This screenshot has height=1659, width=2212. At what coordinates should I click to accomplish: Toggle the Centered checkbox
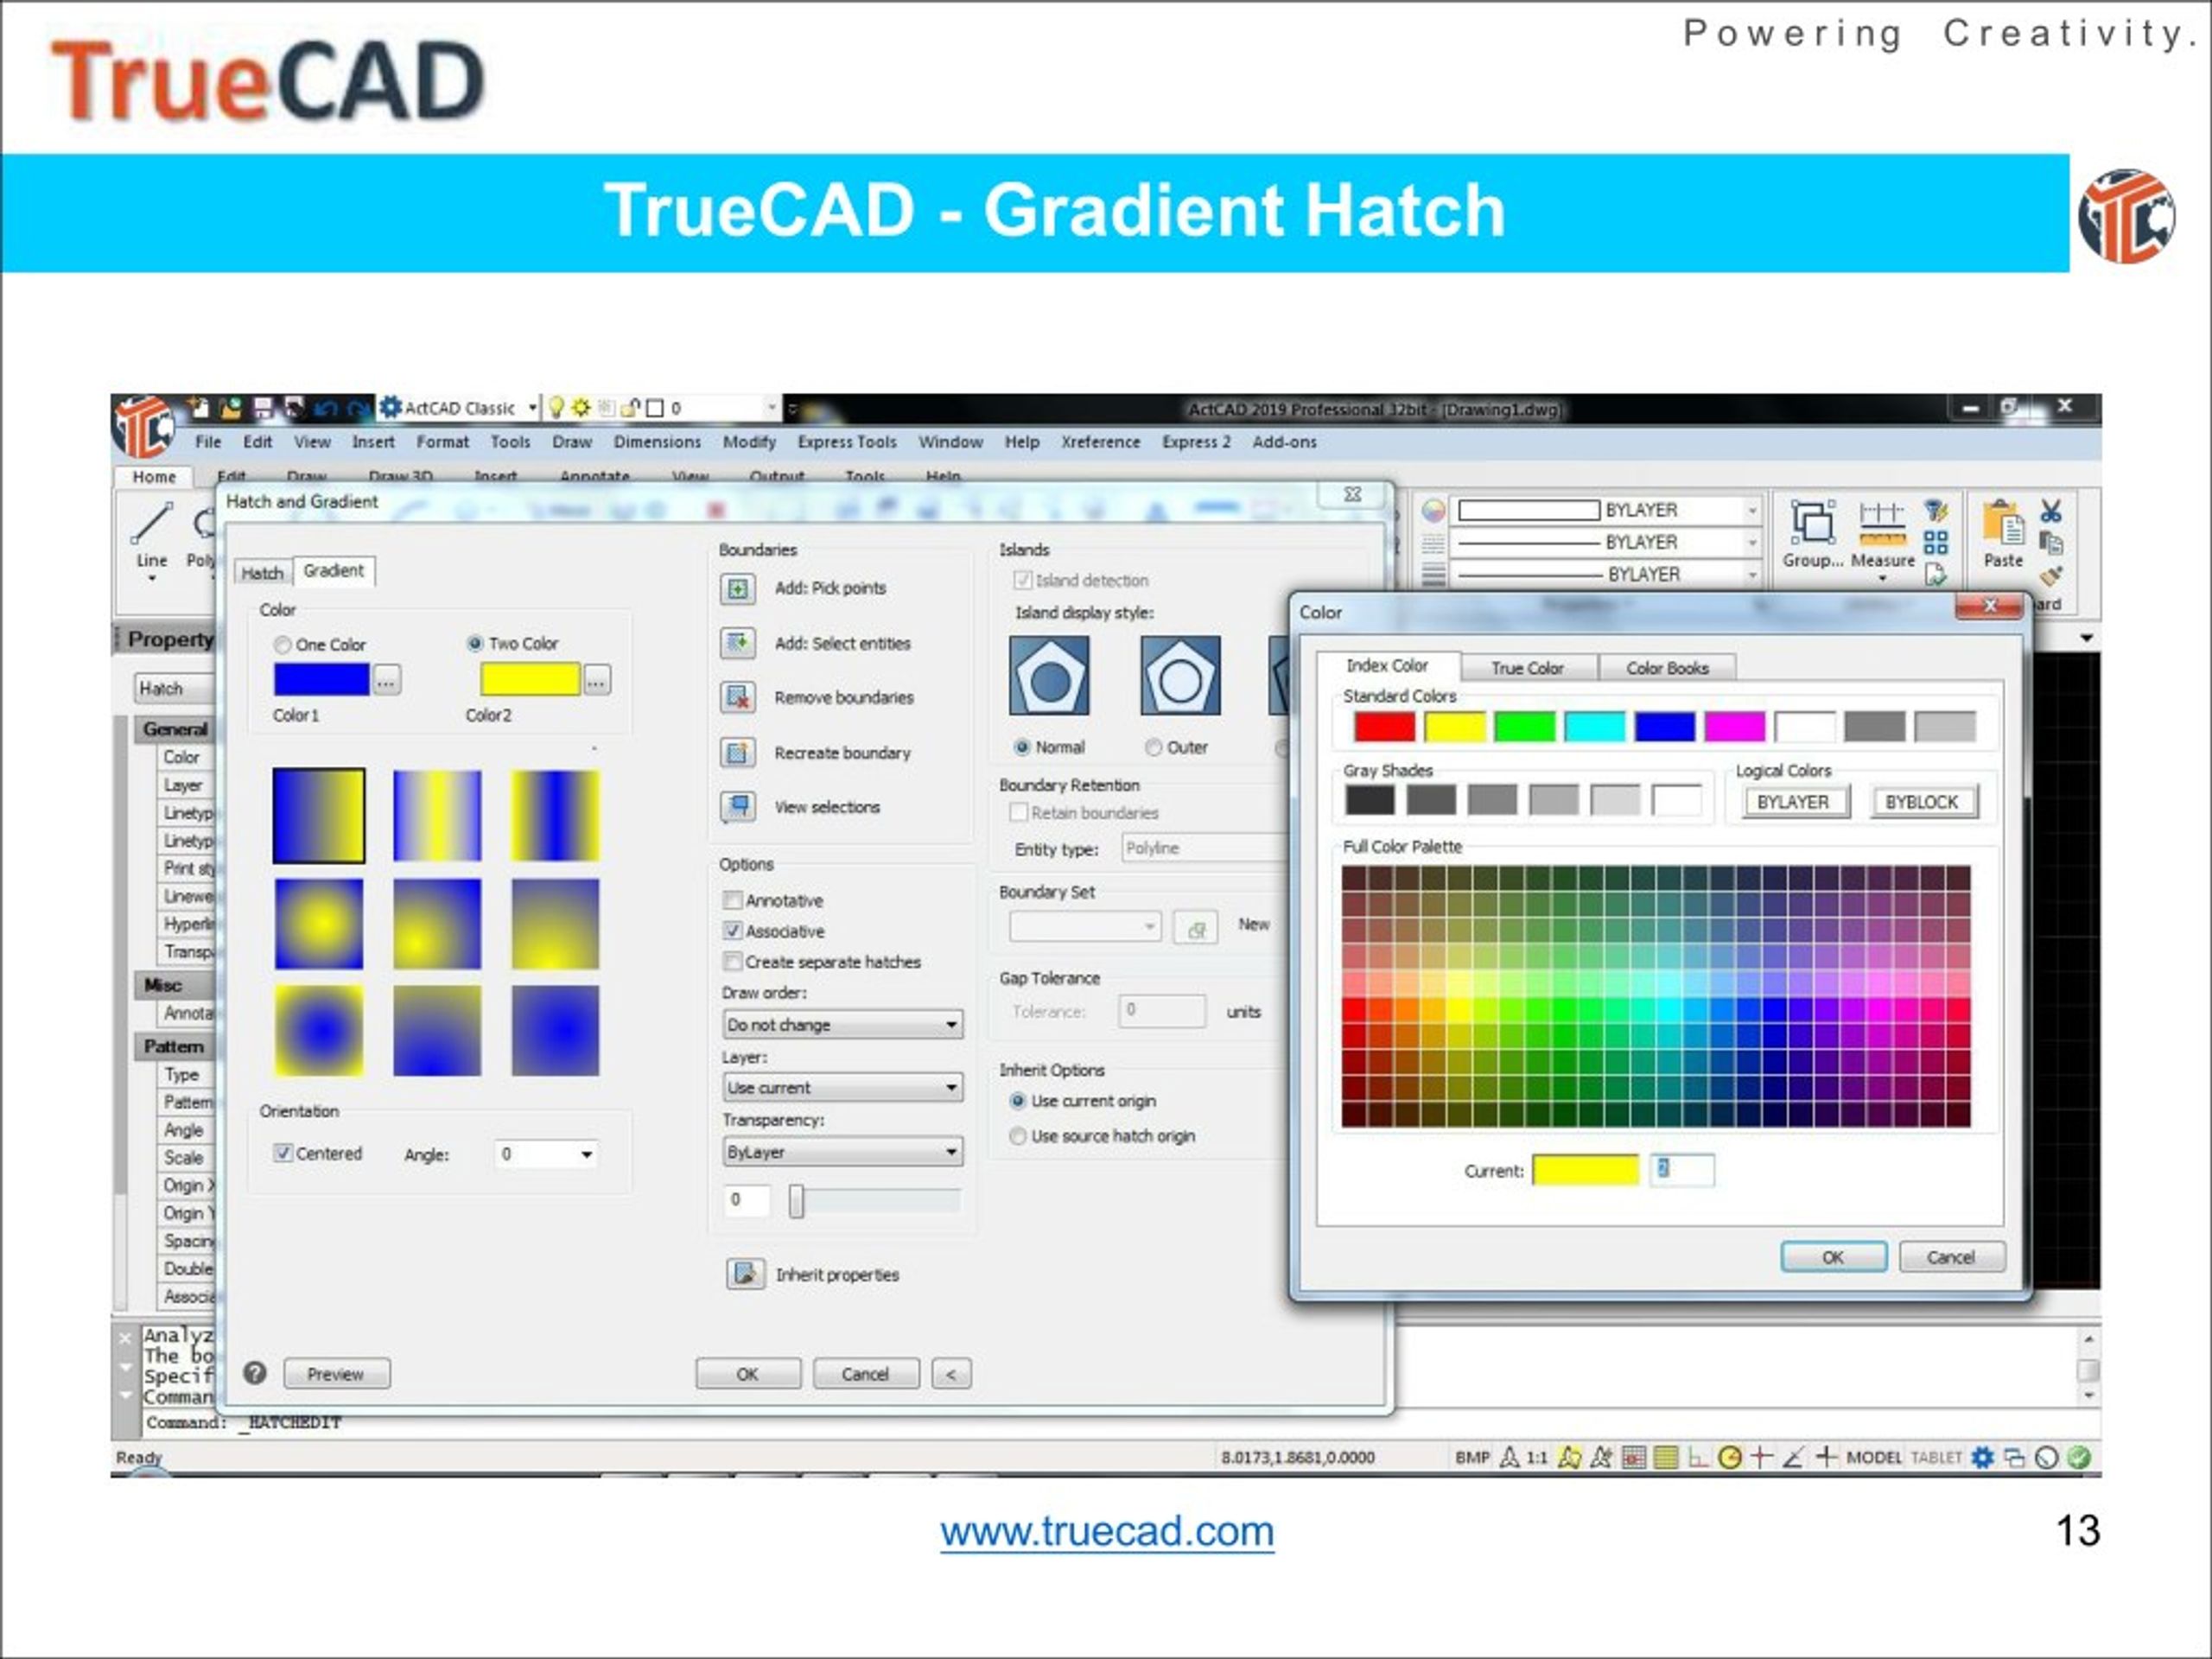click(x=283, y=1153)
